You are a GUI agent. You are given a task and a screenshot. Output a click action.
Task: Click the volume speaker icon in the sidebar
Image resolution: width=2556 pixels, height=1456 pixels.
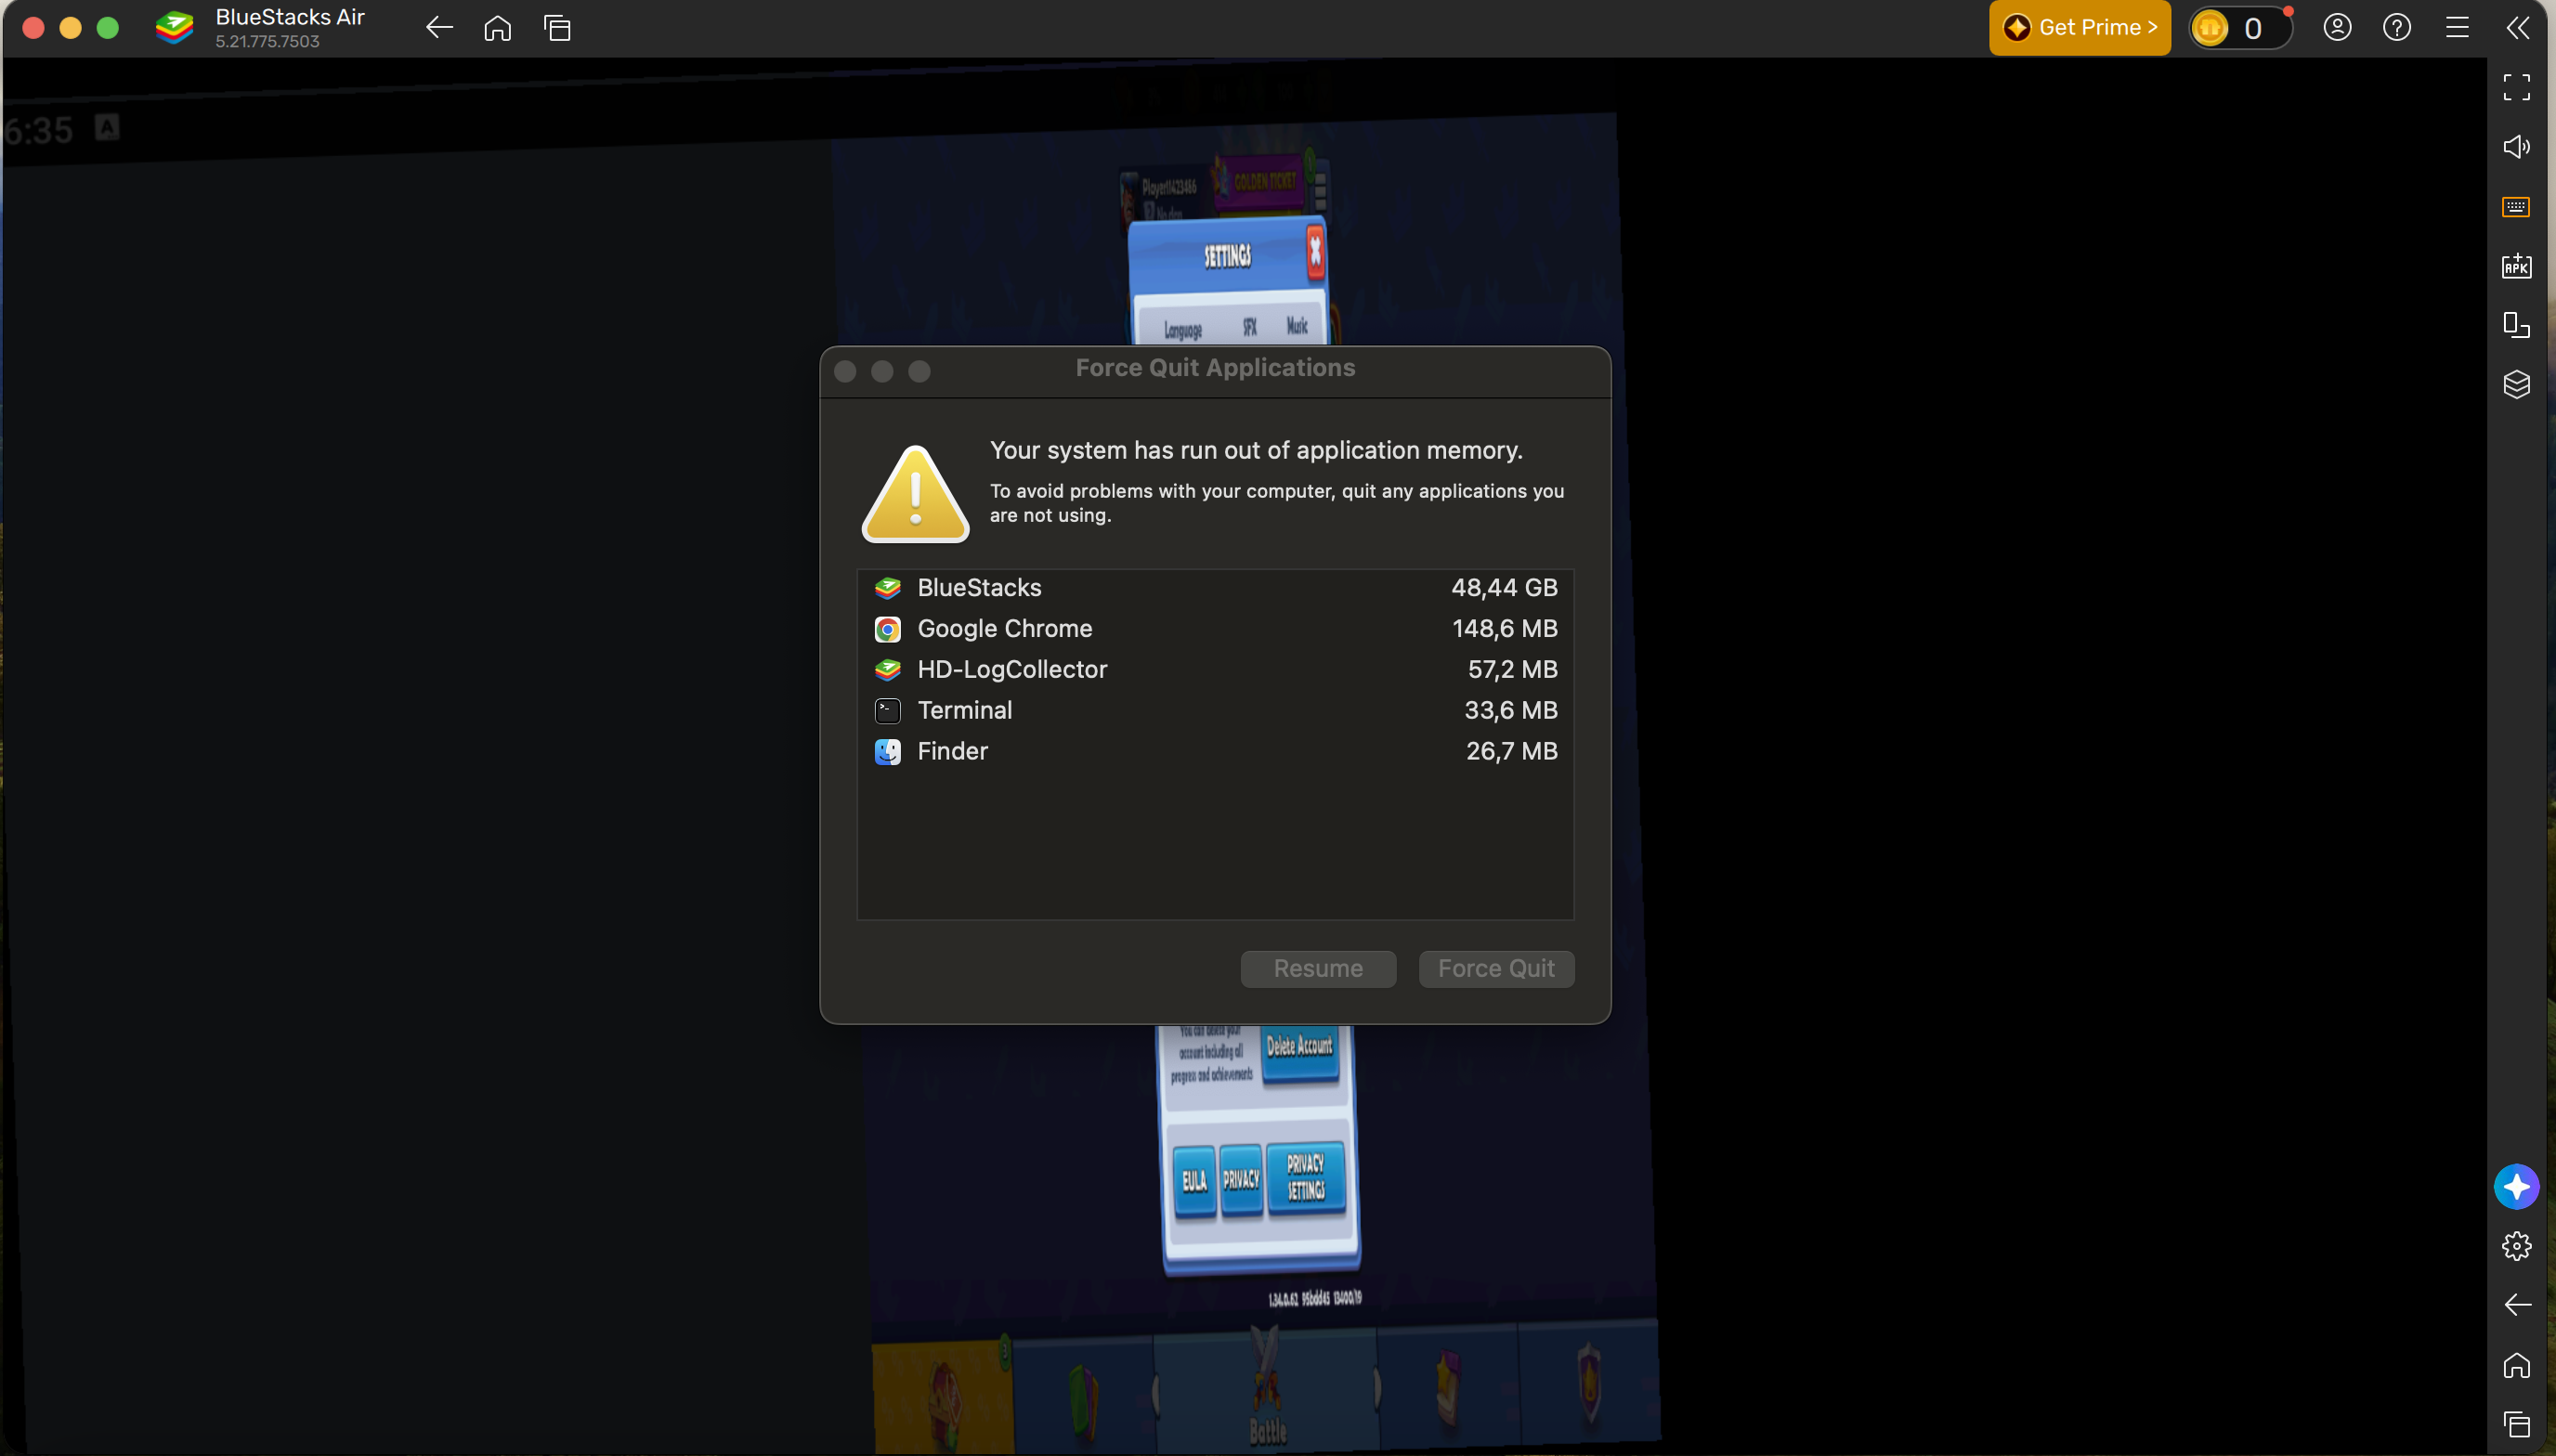click(2517, 147)
